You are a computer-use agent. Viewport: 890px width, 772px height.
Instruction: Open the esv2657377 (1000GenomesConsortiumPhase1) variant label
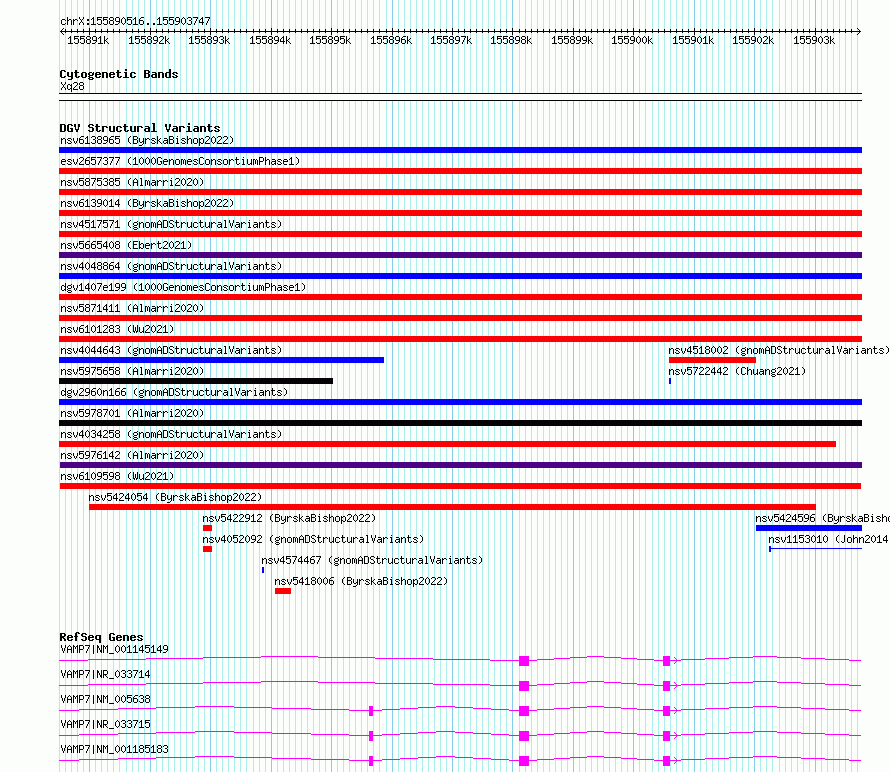[180, 161]
